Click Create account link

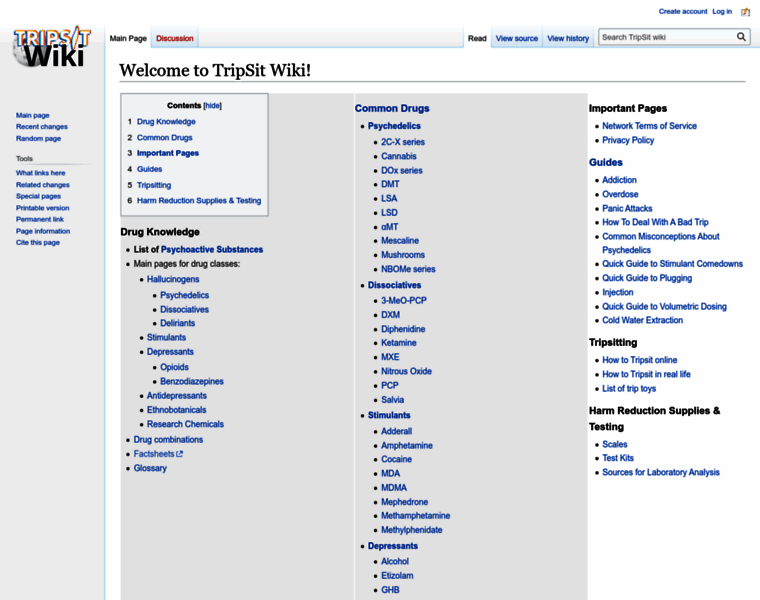682,12
